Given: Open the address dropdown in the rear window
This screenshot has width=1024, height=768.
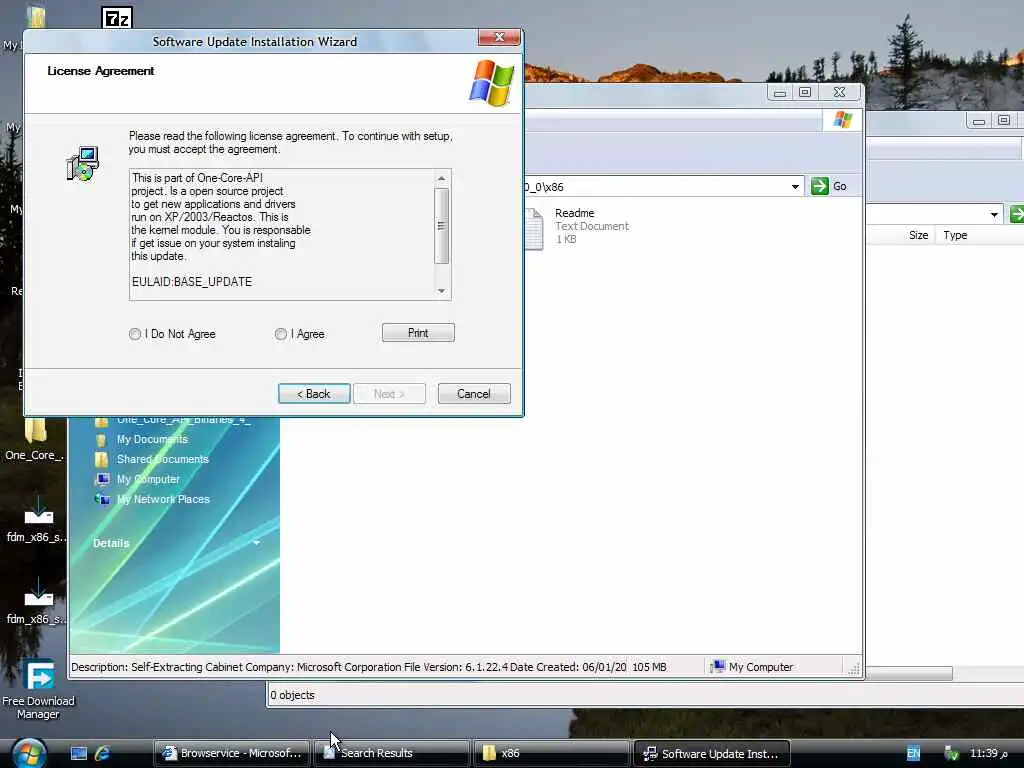Looking at the screenshot, I should [x=994, y=214].
